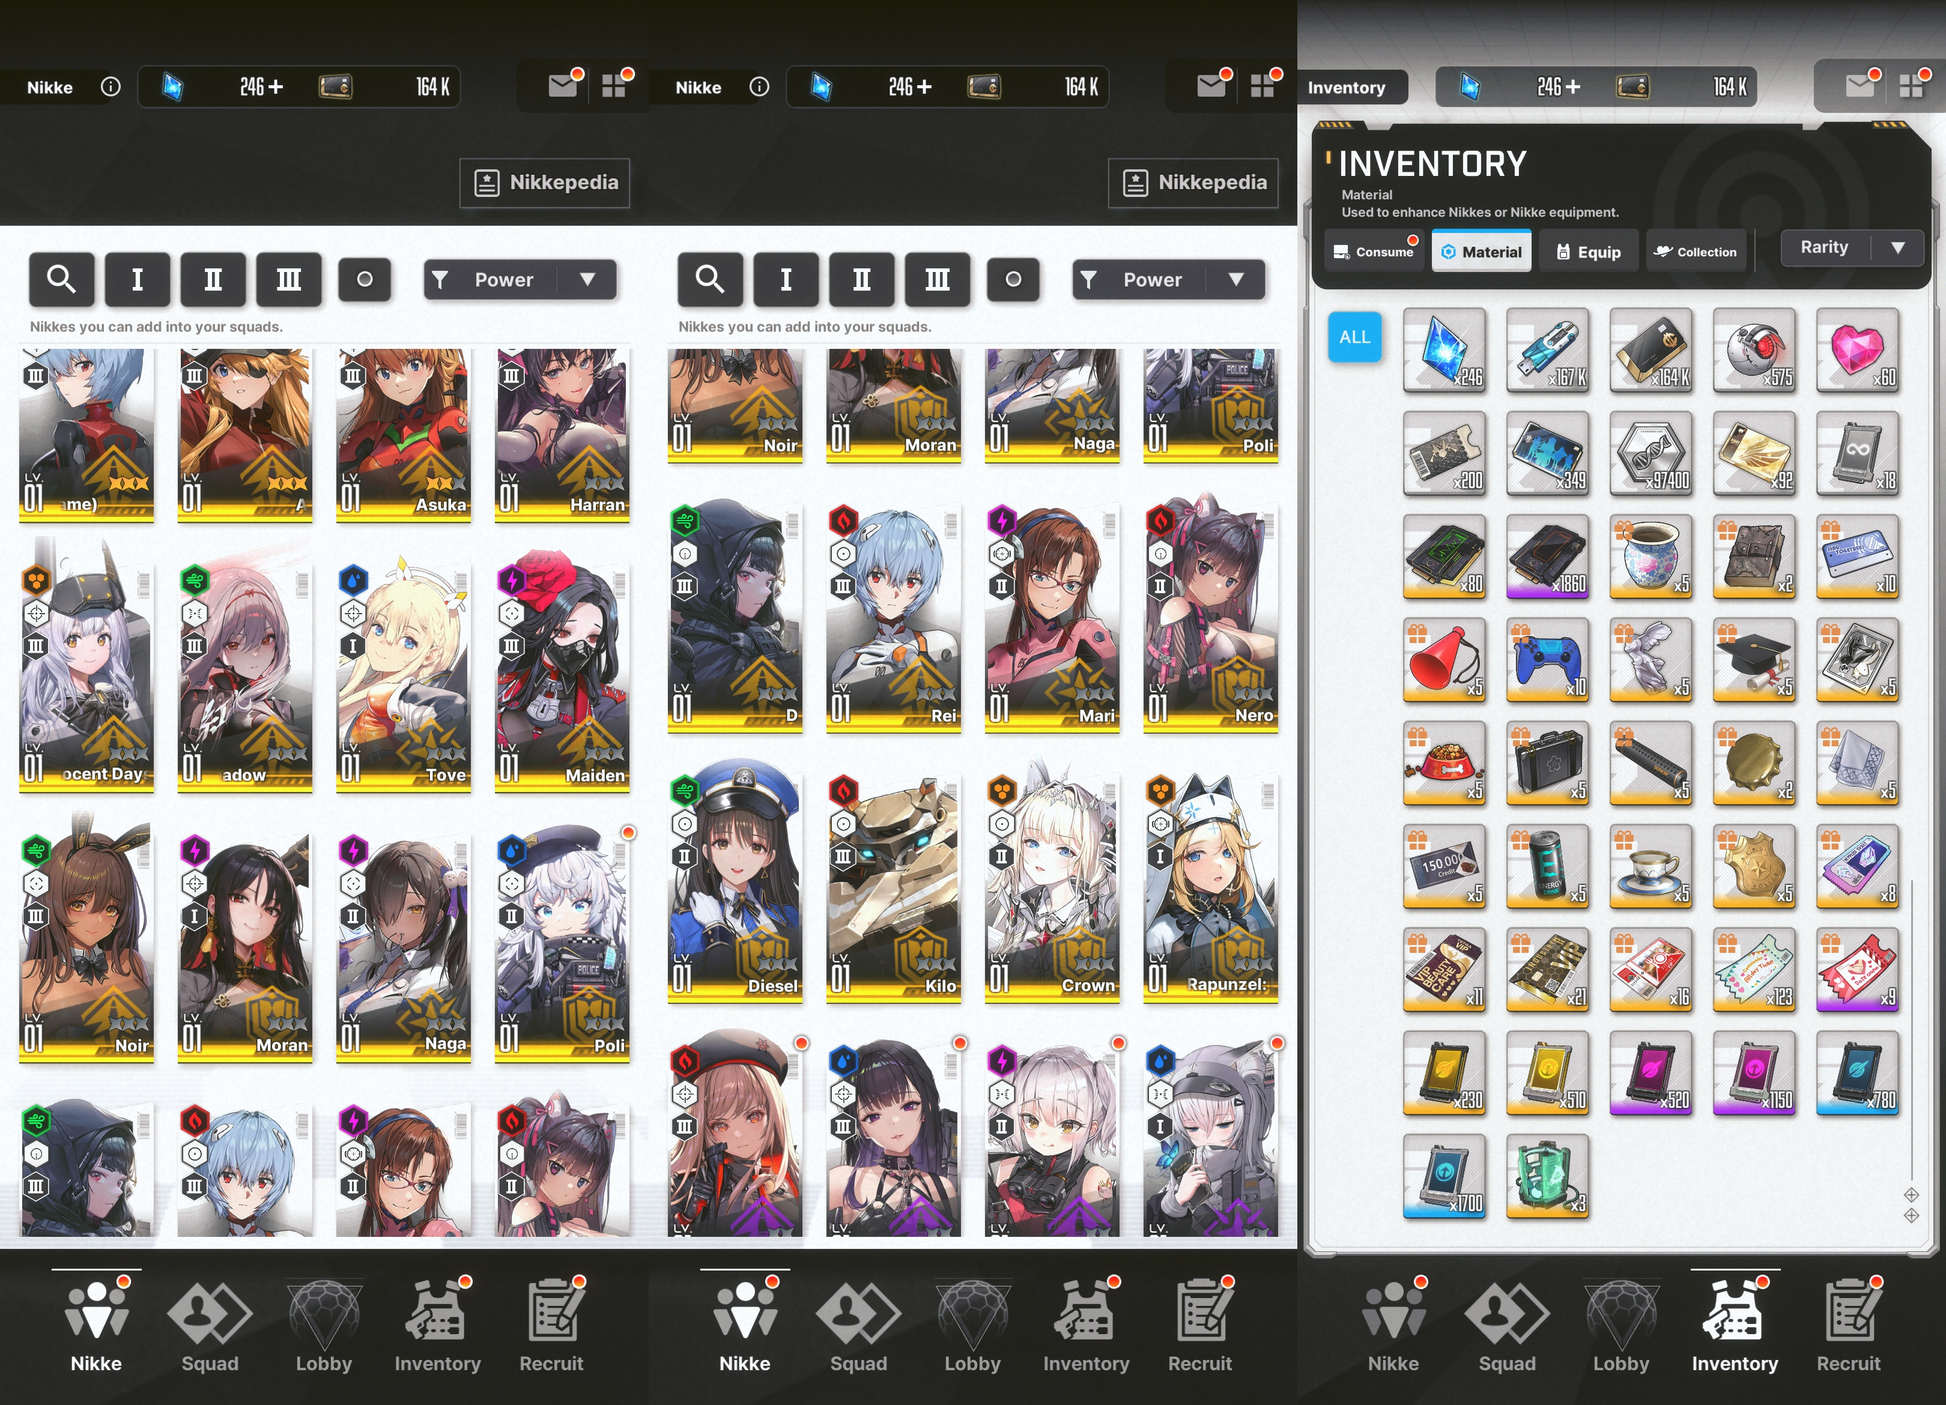Expand the Power sort dropdown in left panel

tap(519, 279)
